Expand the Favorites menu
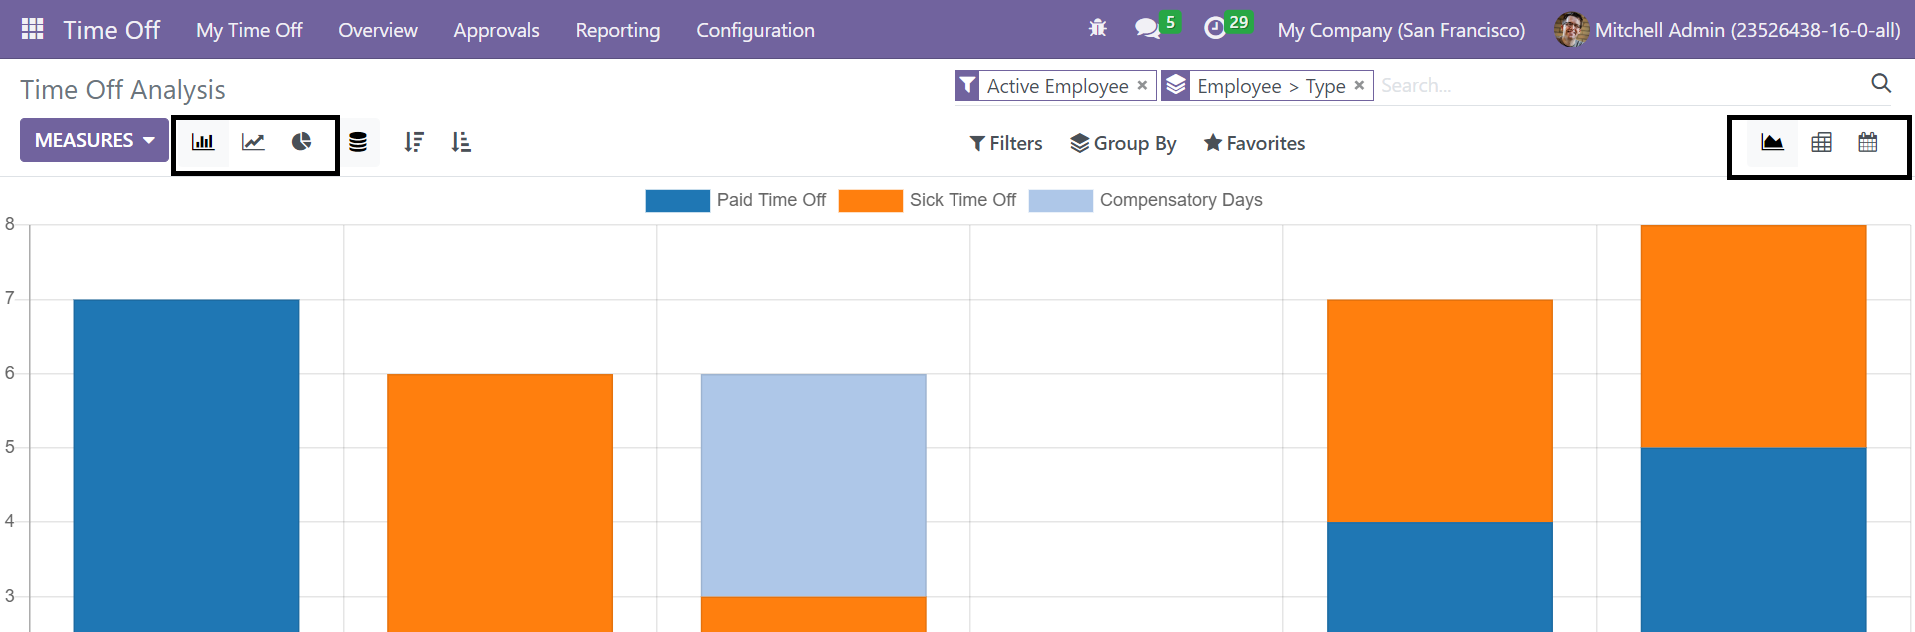The height and width of the screenshot is (632, 1915). [1254, 143]
